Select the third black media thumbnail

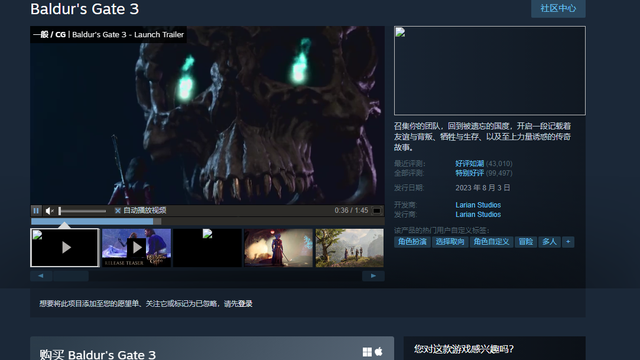coord(207,248)
